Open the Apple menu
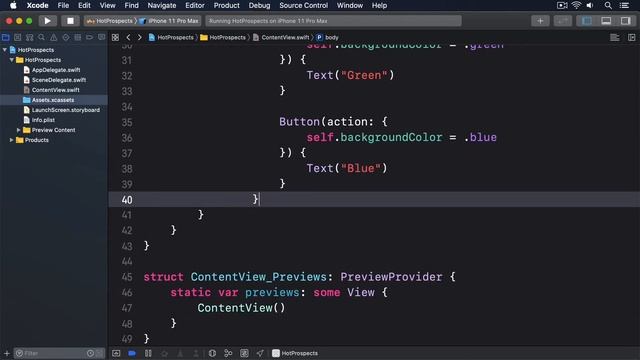This screenshot has width=640, height=360. pyautogui.click(x=13, y=5)
